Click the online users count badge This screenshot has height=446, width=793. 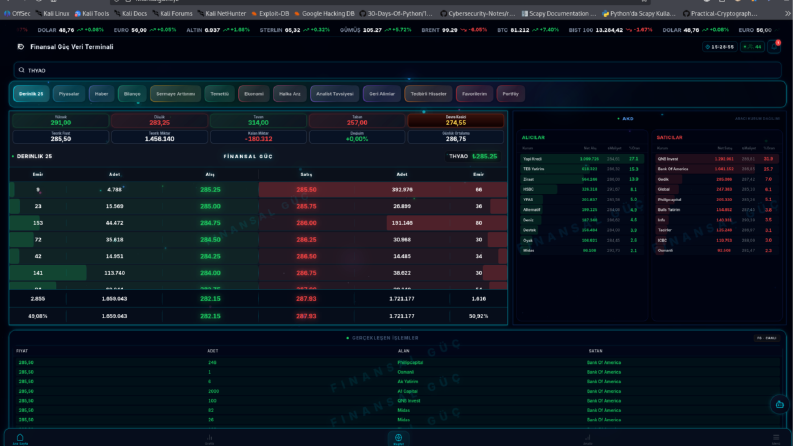coord(753,47)
